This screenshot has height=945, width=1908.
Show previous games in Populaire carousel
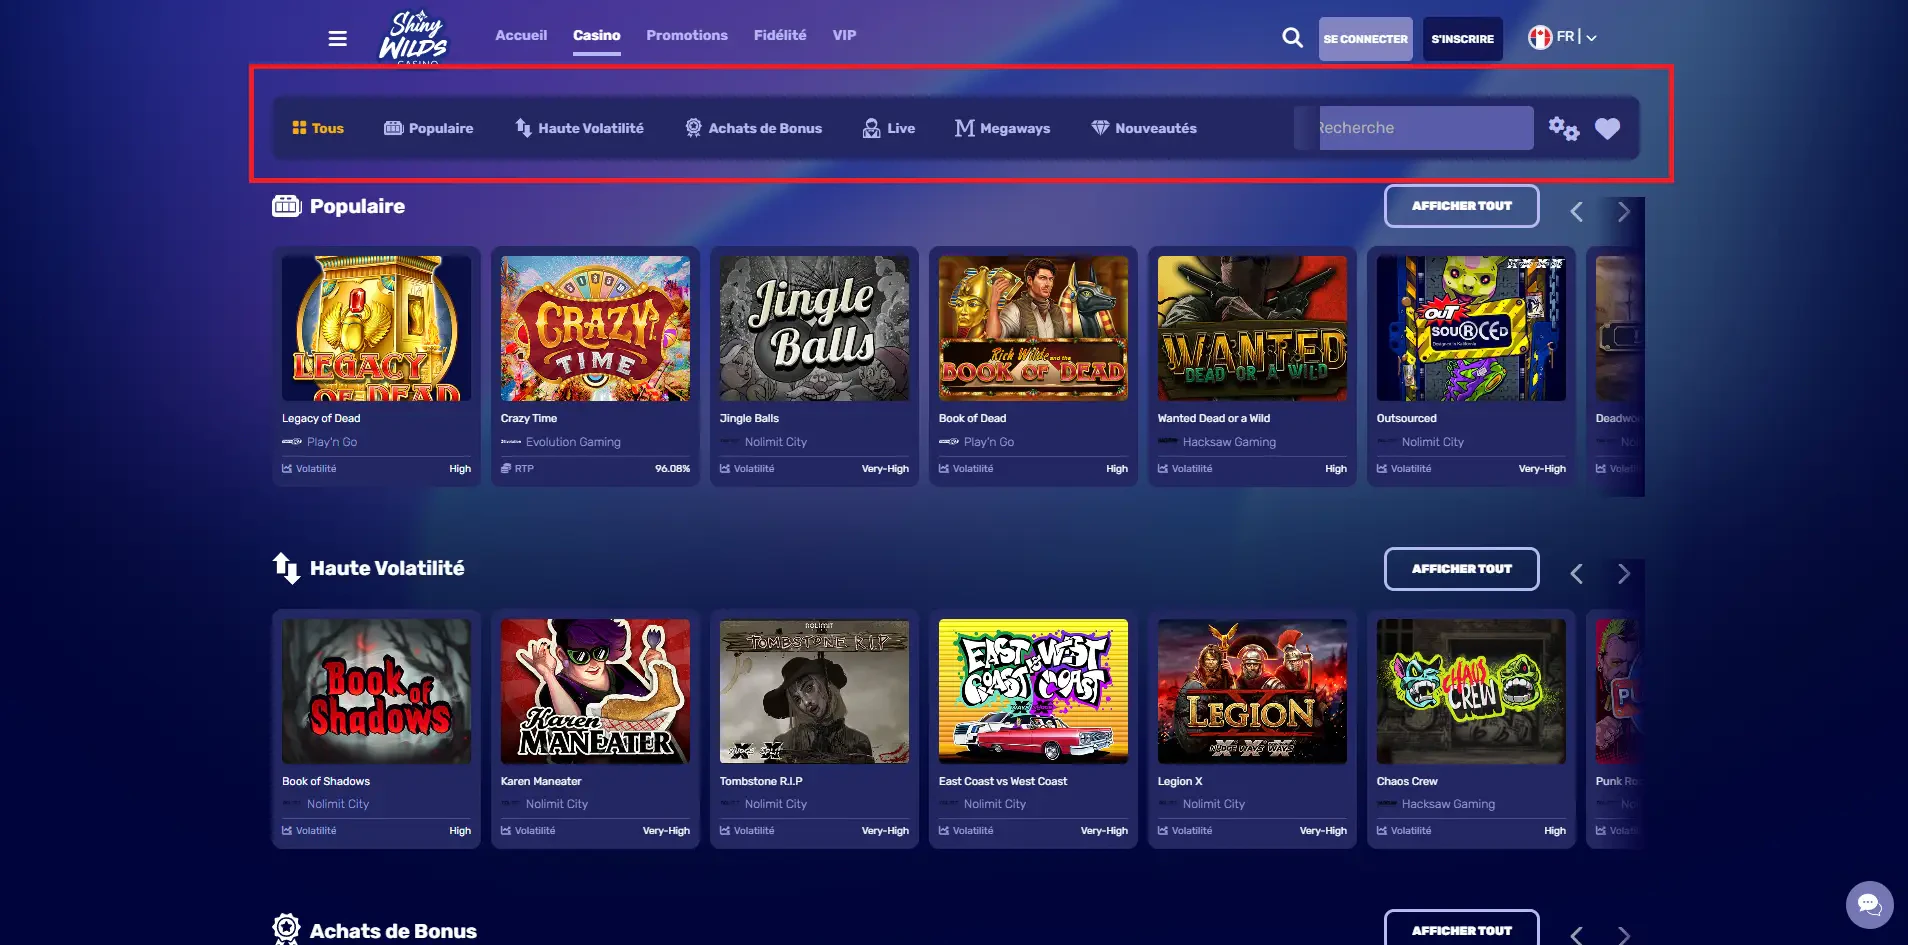pyautogui.click(x=1577, y=212)
